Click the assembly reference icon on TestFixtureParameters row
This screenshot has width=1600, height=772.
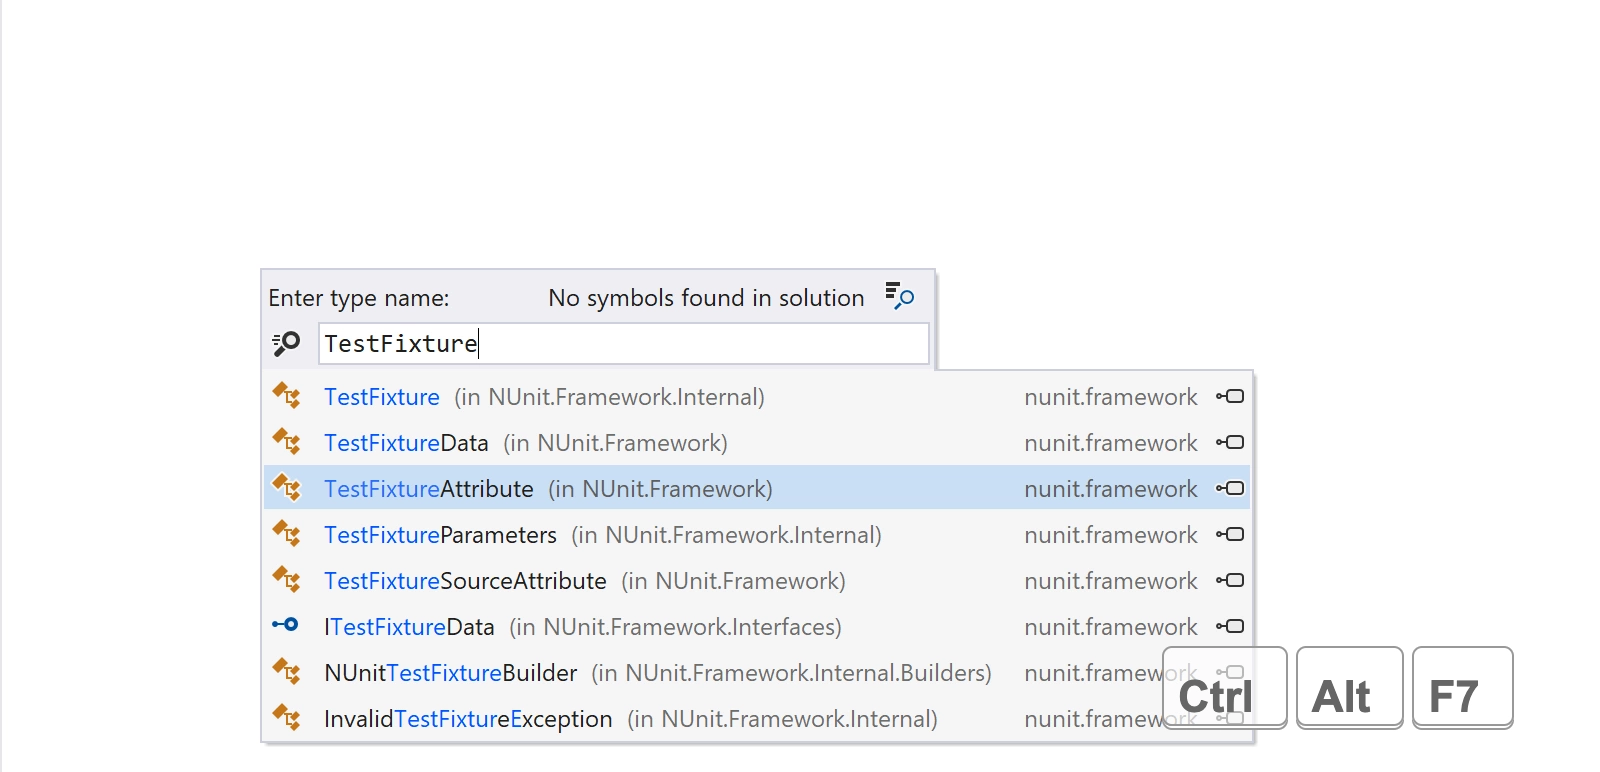pos(1230,535)
